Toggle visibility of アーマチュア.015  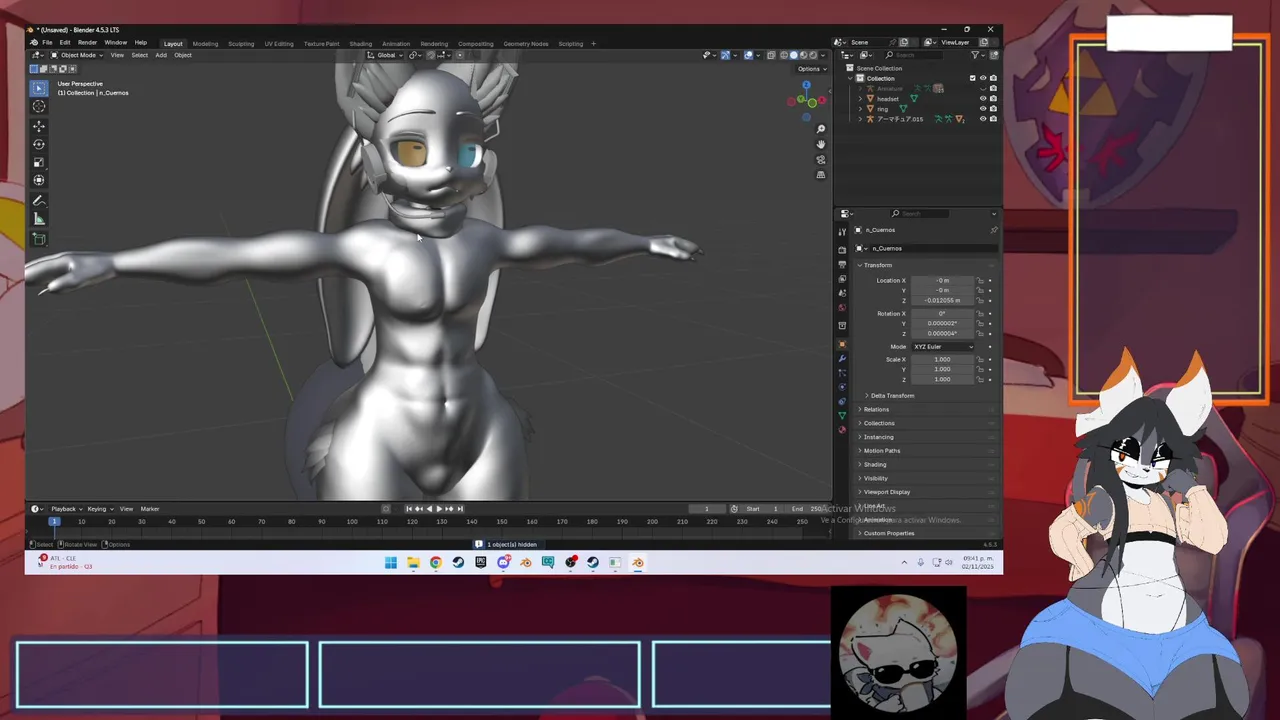pyautogui.click(x=982, y=119)
